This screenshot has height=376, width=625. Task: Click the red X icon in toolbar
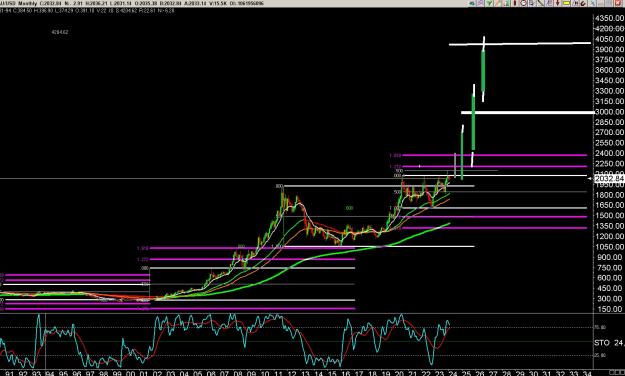pos(617,3)
